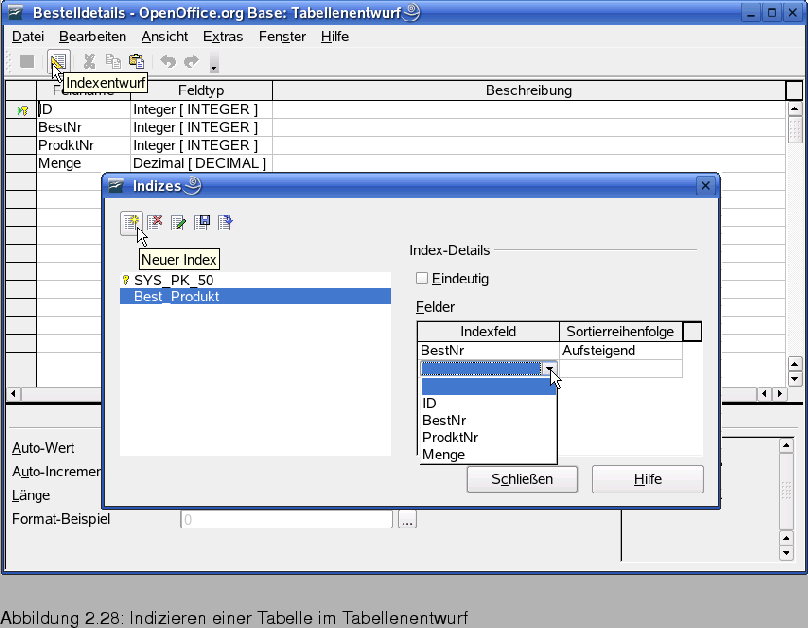Open the Indexfeld dropdown arrow
Screen dimensions: 808x628
pyautogui.click(x=549, y=369)
